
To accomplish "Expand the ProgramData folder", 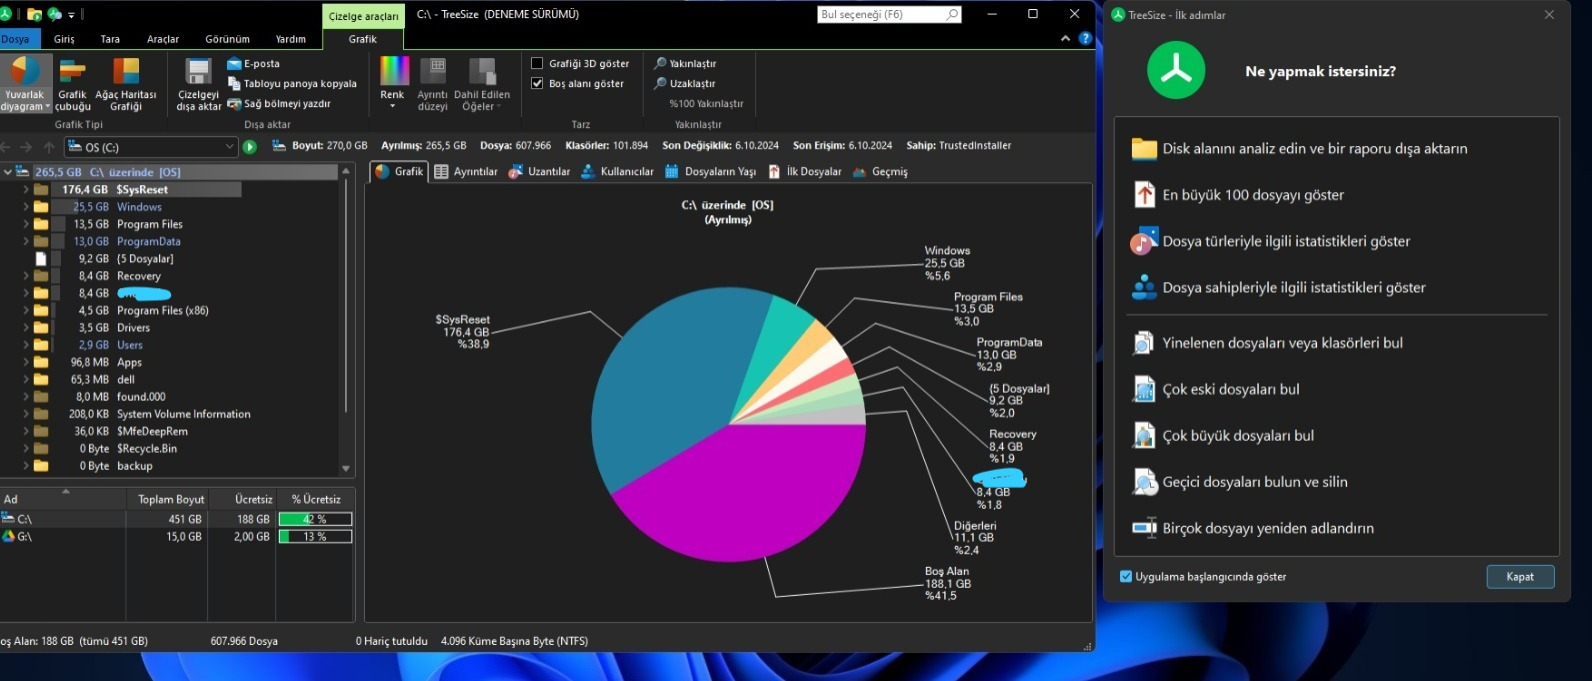I will click(x=25, y=241).
